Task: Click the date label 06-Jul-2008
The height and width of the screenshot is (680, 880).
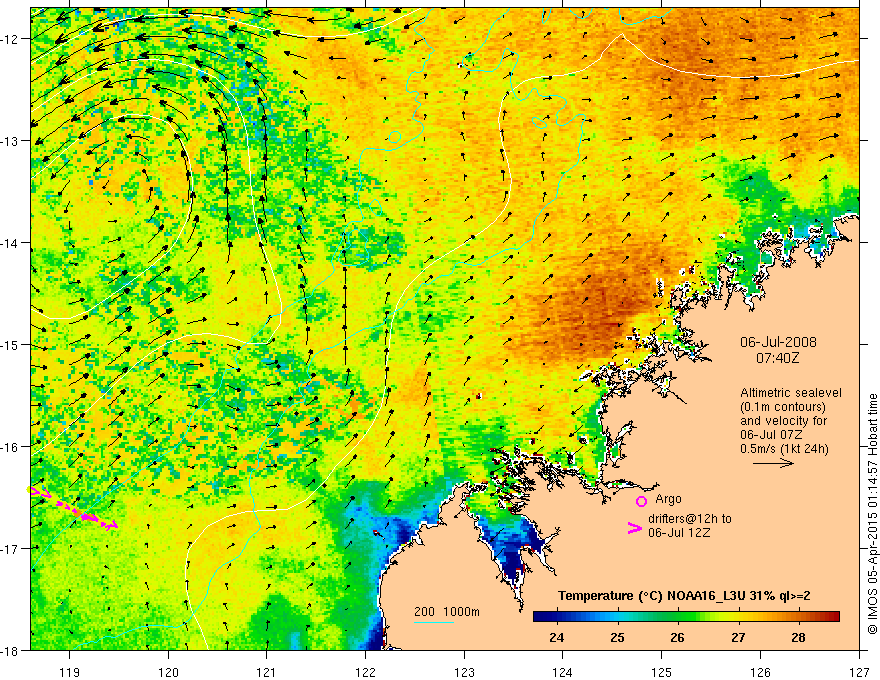Action: coord(778,342)
